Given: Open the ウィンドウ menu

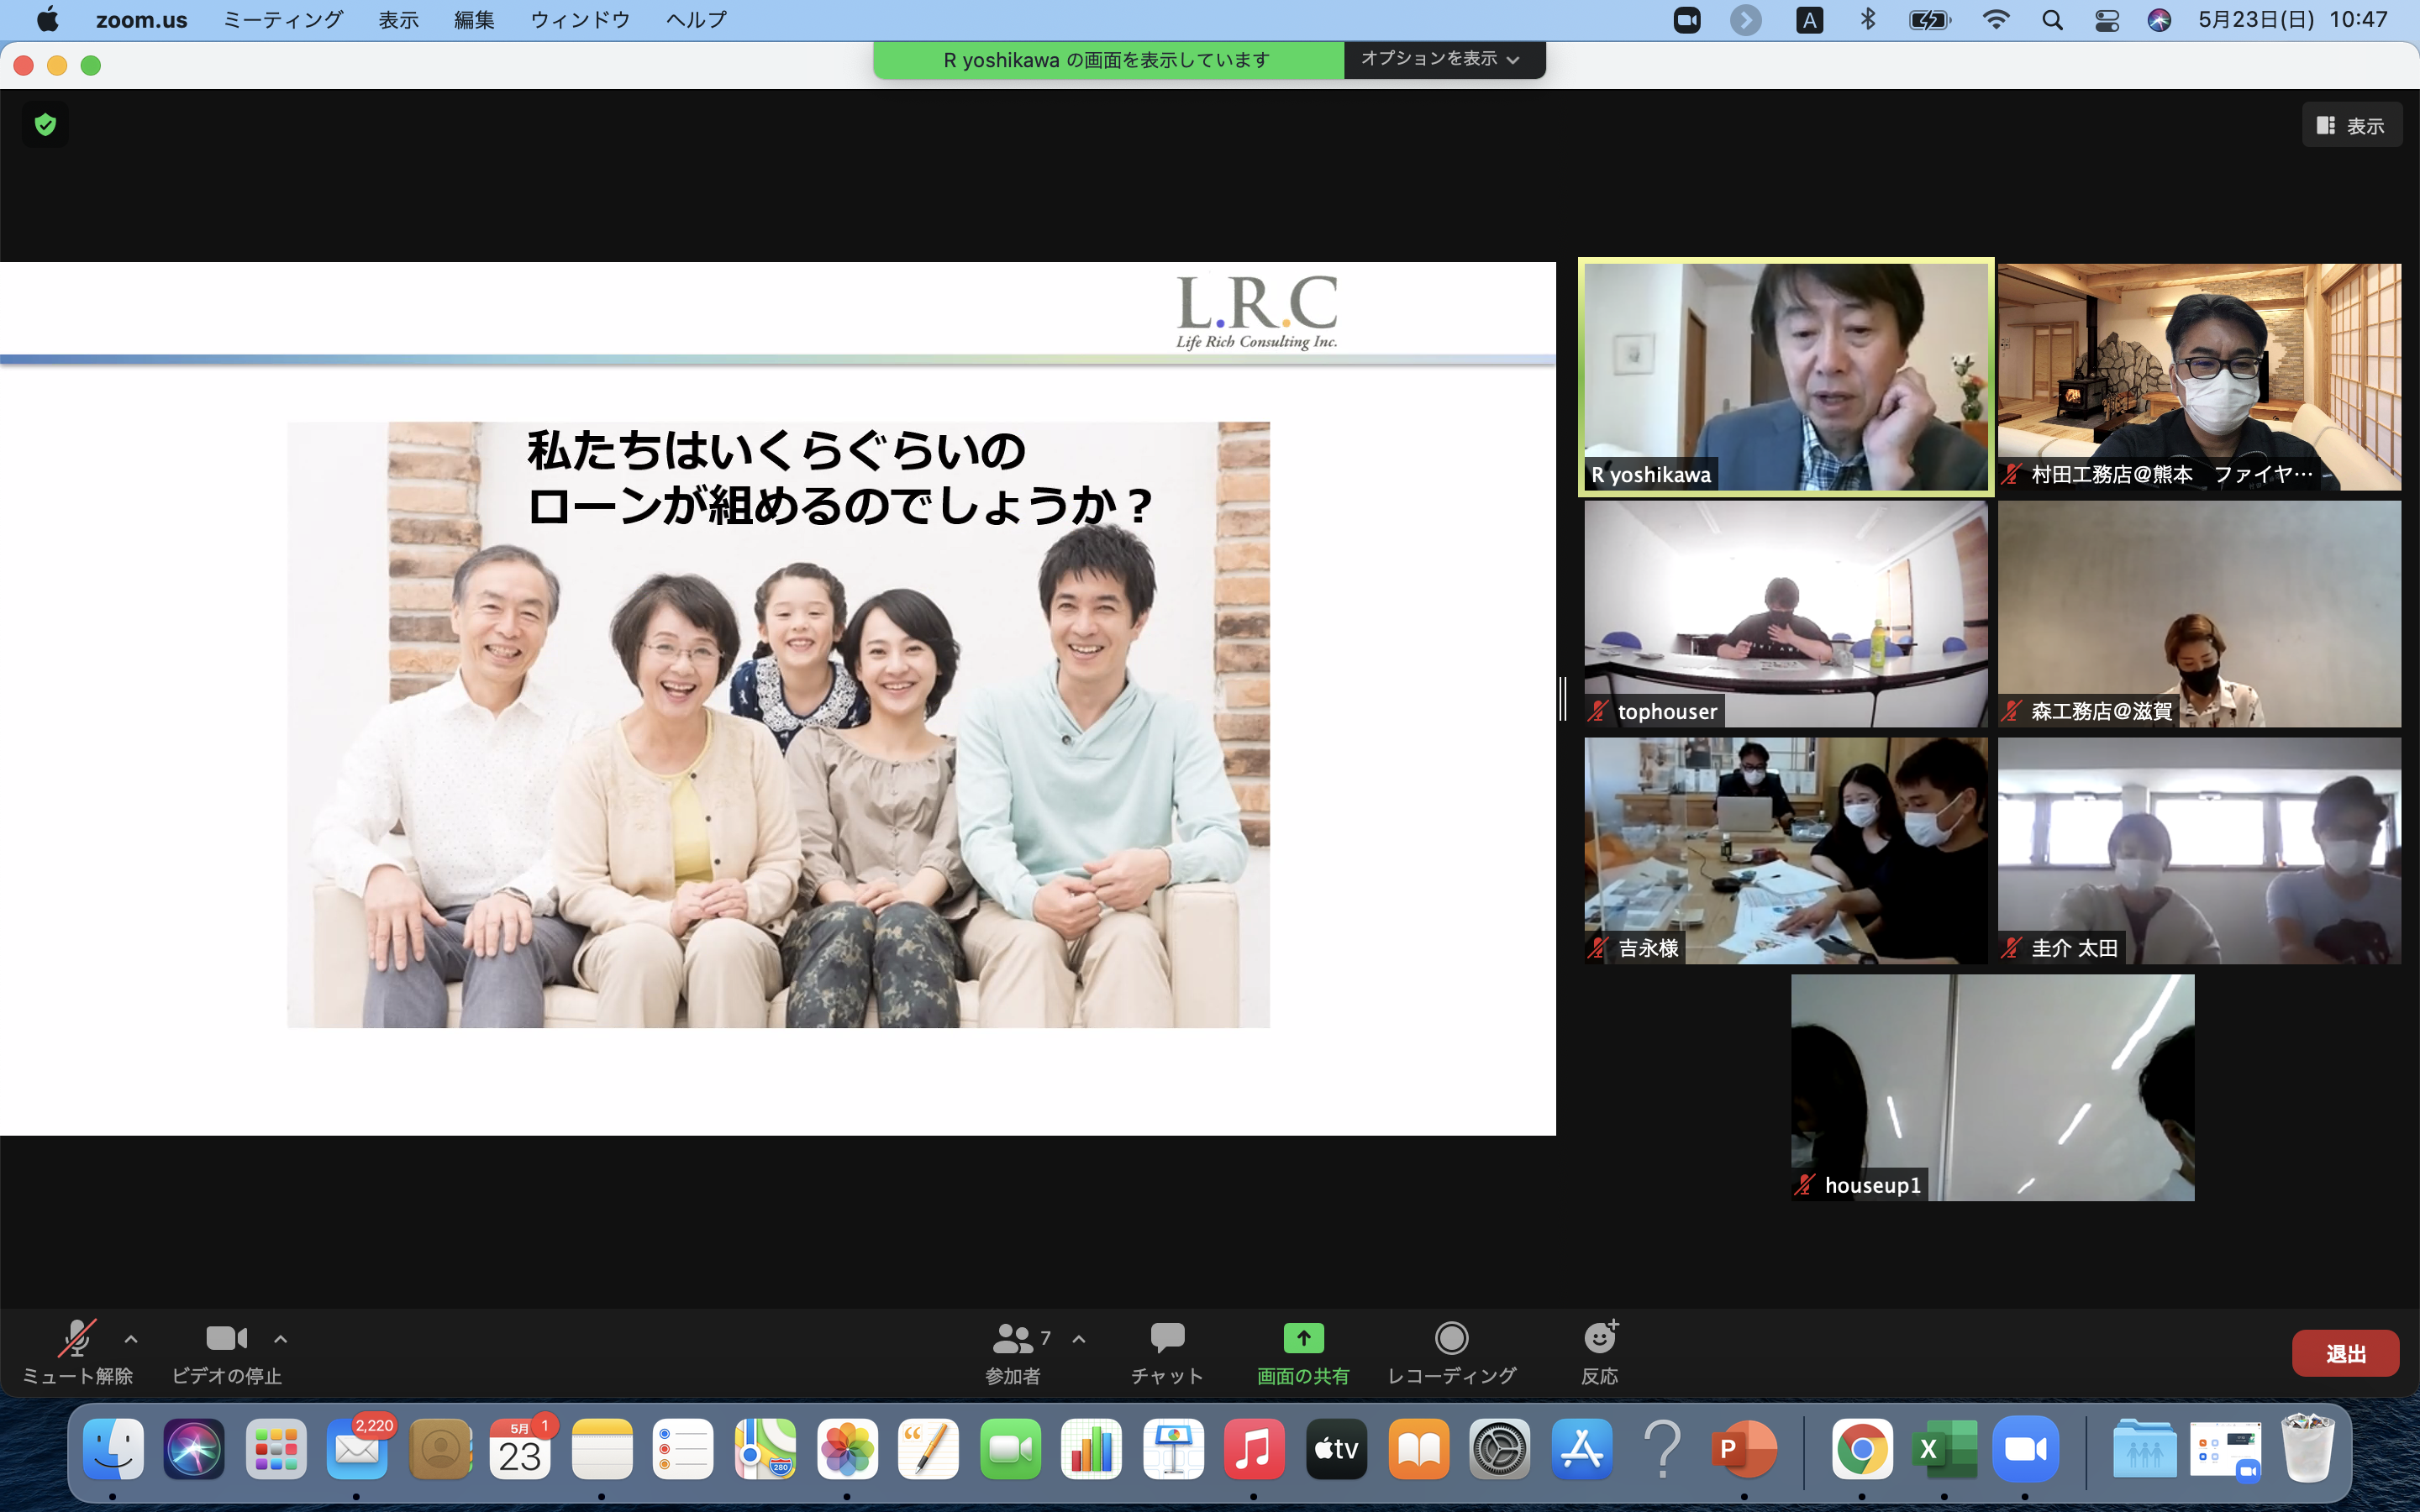Looking at the screenshot, I should [x=580, y=20].
